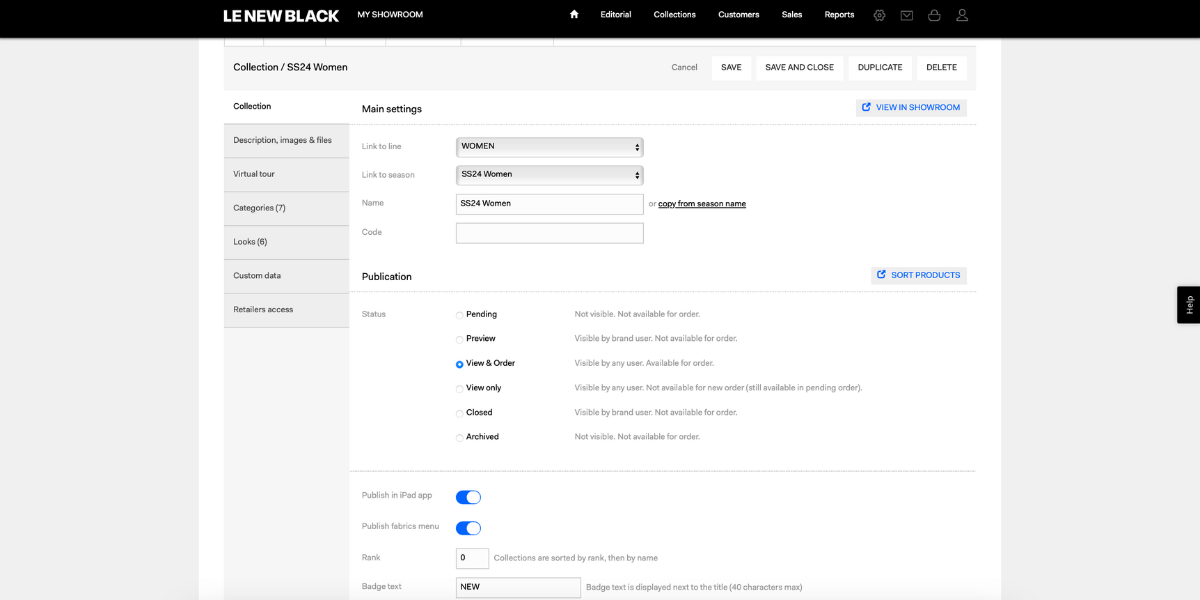Open the Retailers access sidebar tab

[286, 310]
